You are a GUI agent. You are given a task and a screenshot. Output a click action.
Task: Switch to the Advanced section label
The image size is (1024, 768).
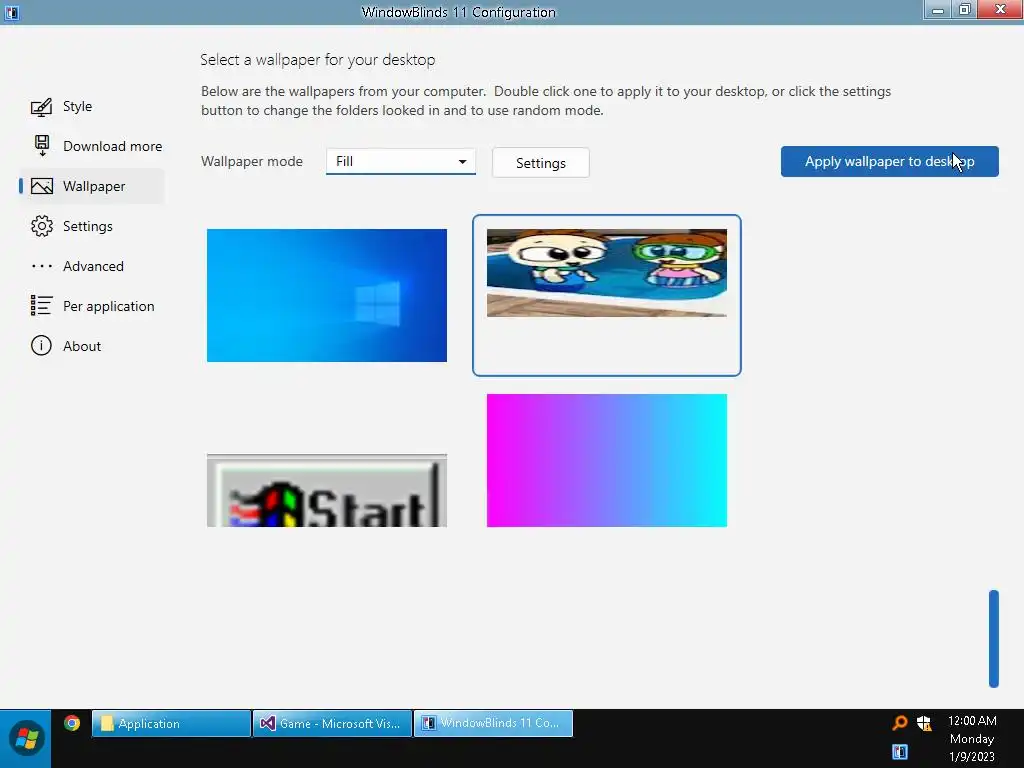pos(93,266)
